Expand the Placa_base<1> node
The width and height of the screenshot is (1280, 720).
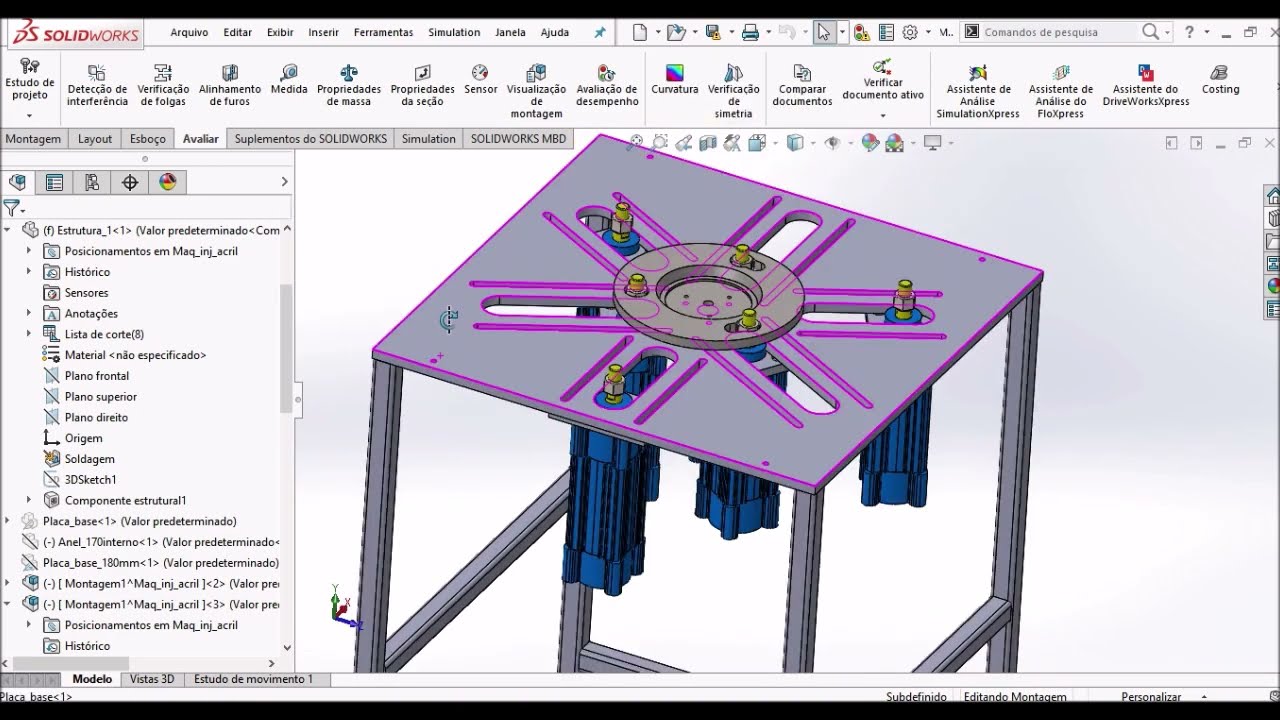click(7, 521)
